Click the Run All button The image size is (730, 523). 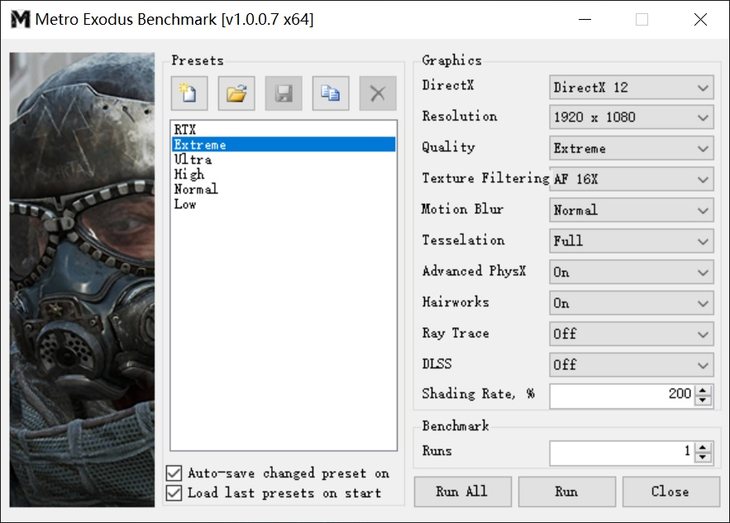[462, 491]
